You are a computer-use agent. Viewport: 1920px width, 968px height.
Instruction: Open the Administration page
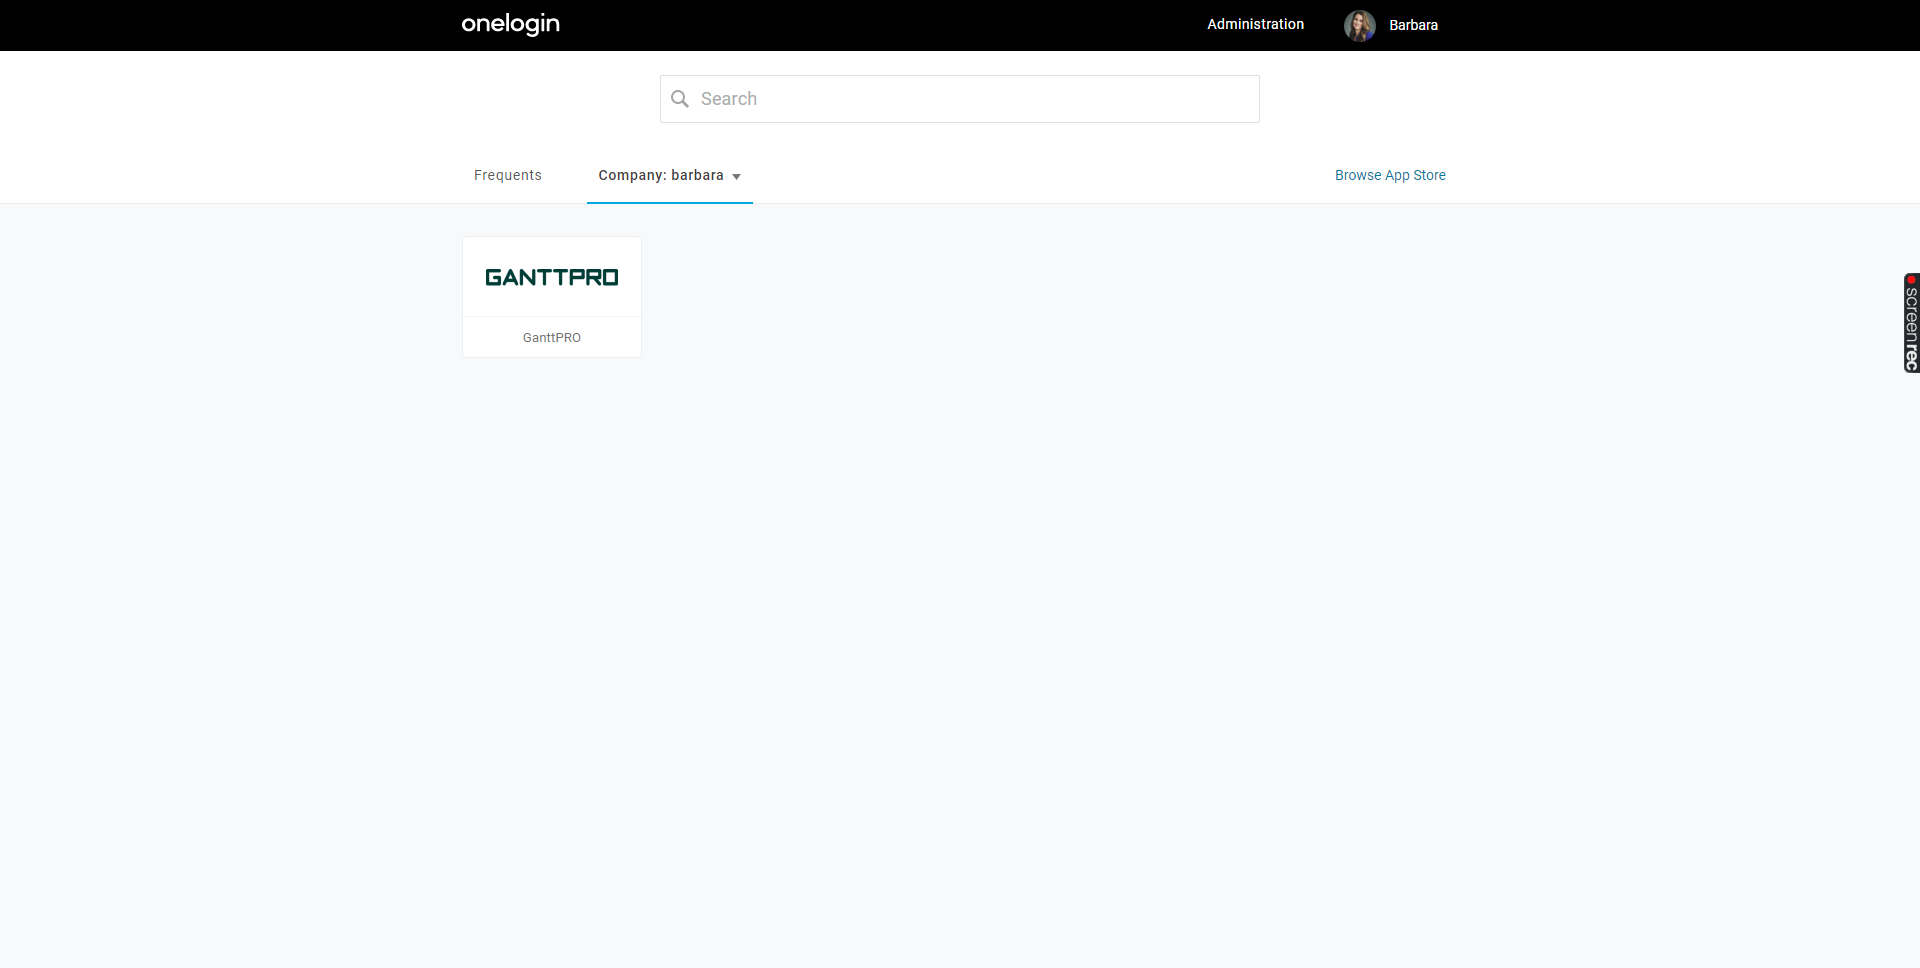pyautogui.click(x=1255, y=24)
